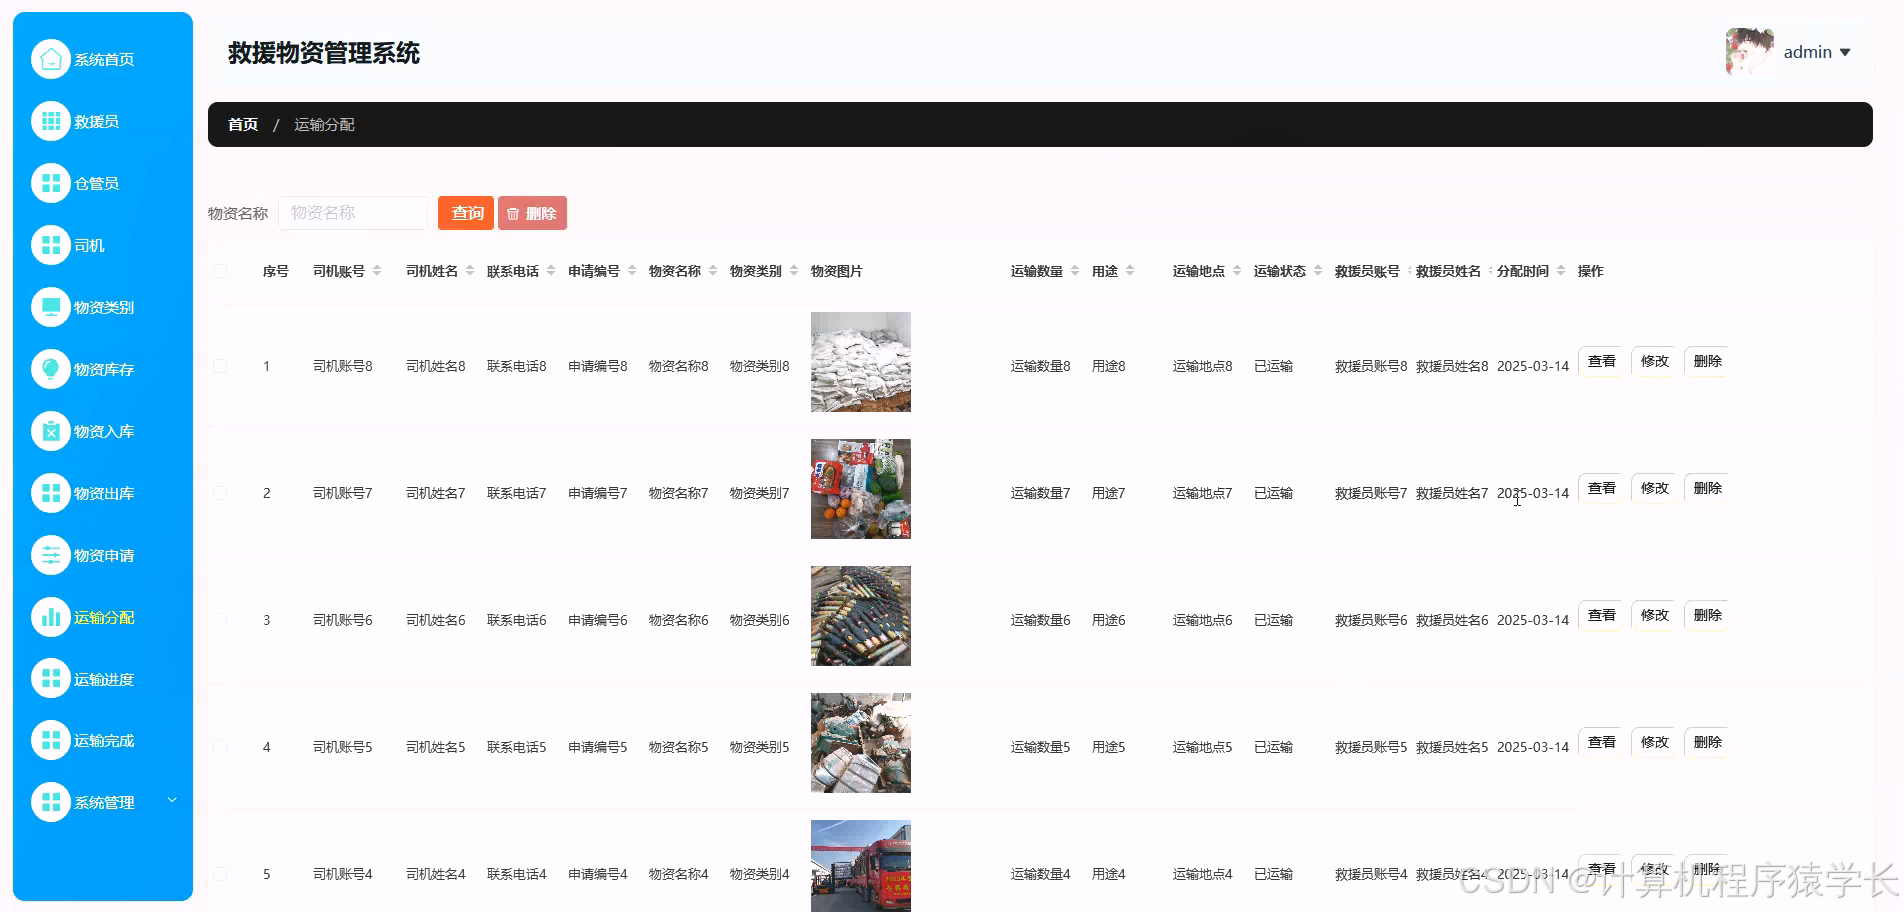Click the admin avatar picture
The height and width of the screenshot is (912, 1904).
pyautogui.click(x=1750, y=52)
